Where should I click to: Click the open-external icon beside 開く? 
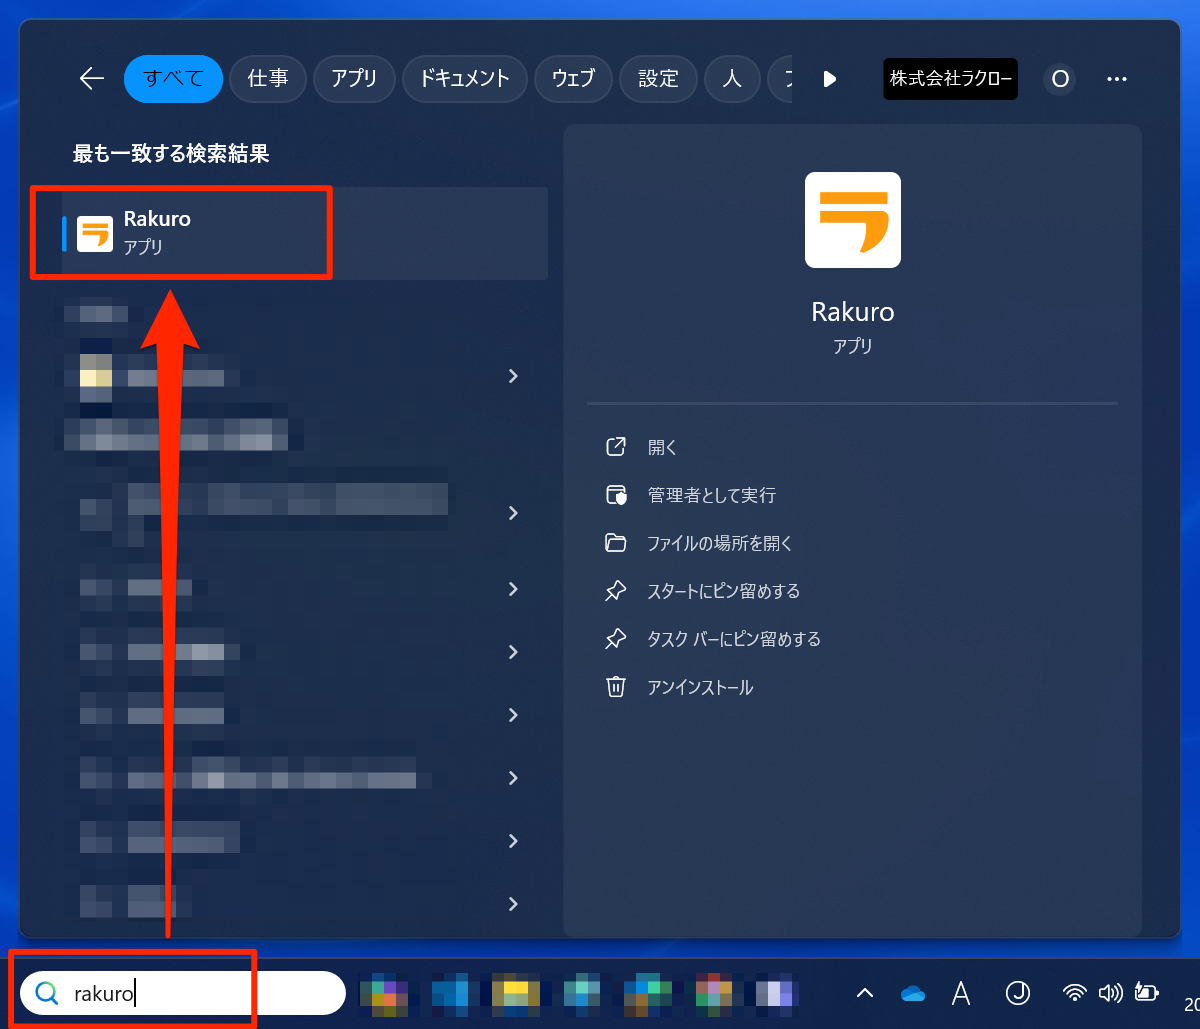tap(616, 447)
